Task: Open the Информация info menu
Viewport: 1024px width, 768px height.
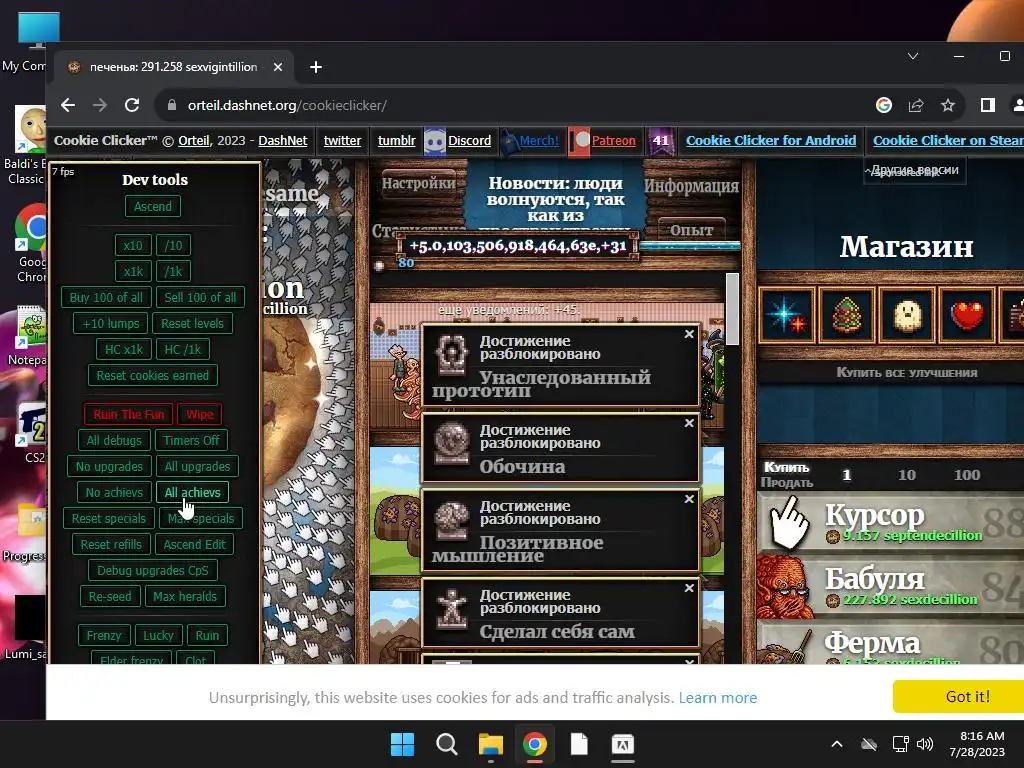Action: [692, 186]
